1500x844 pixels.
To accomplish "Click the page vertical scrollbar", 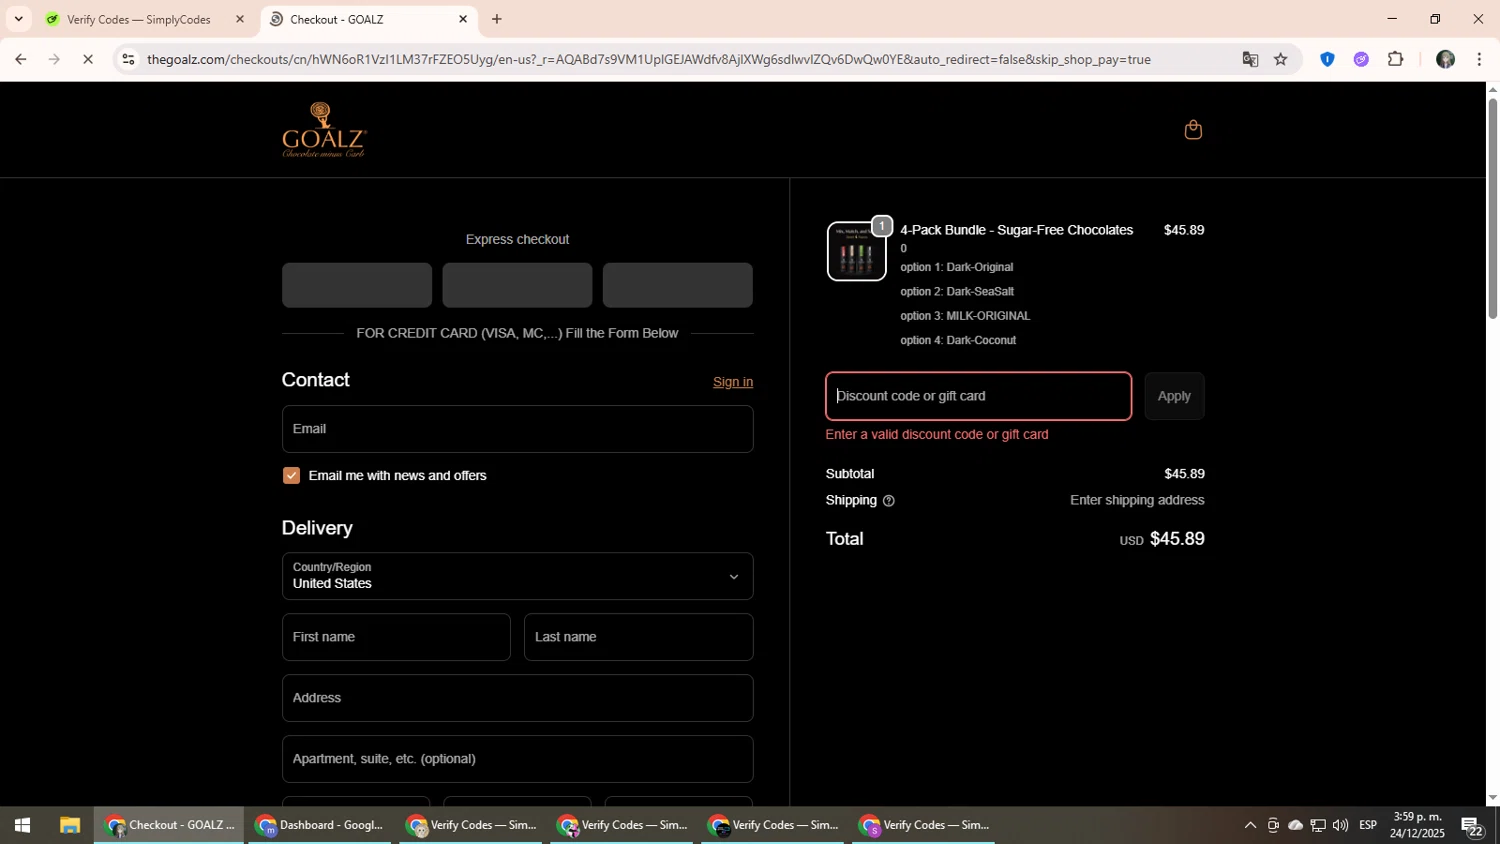I will pyautogui.click(x=1492, y=208).
